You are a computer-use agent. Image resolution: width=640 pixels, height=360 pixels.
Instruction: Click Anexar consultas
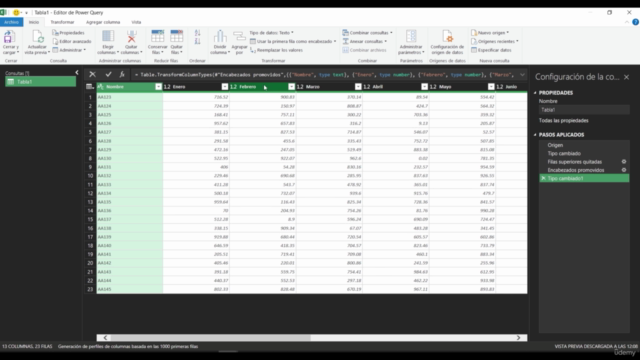click(364, 41)
